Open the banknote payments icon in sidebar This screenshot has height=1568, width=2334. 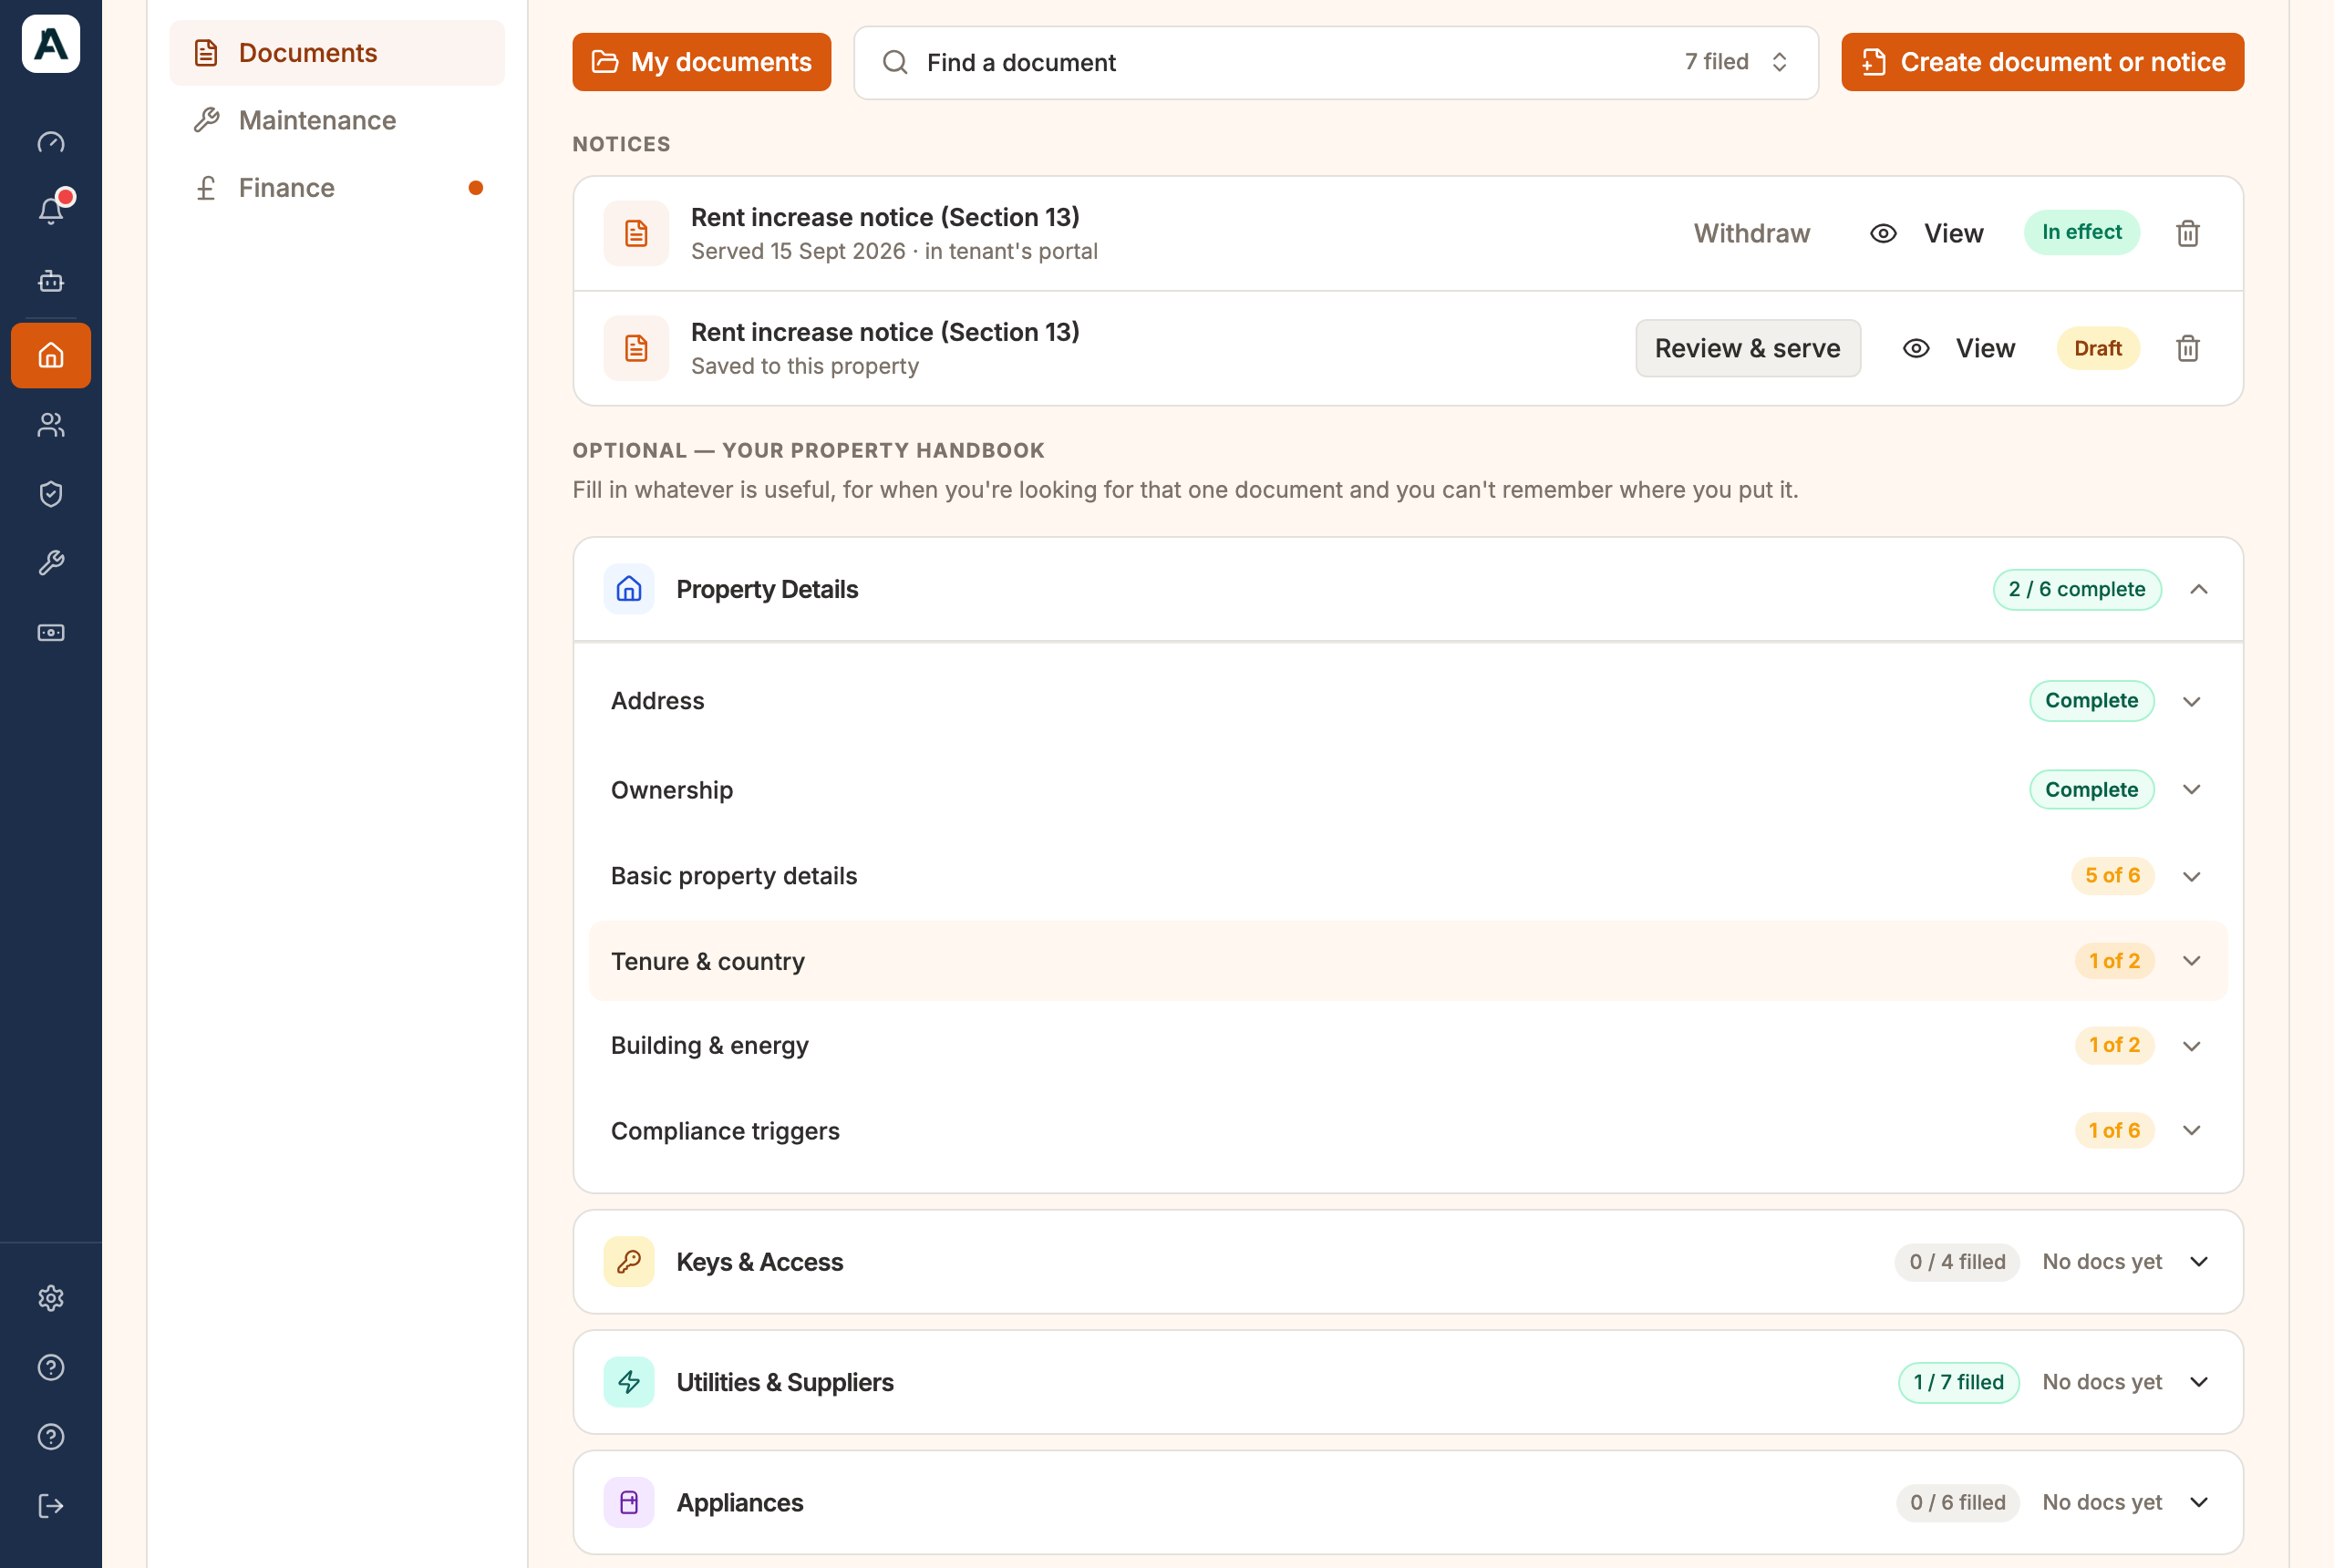point(51,632)
